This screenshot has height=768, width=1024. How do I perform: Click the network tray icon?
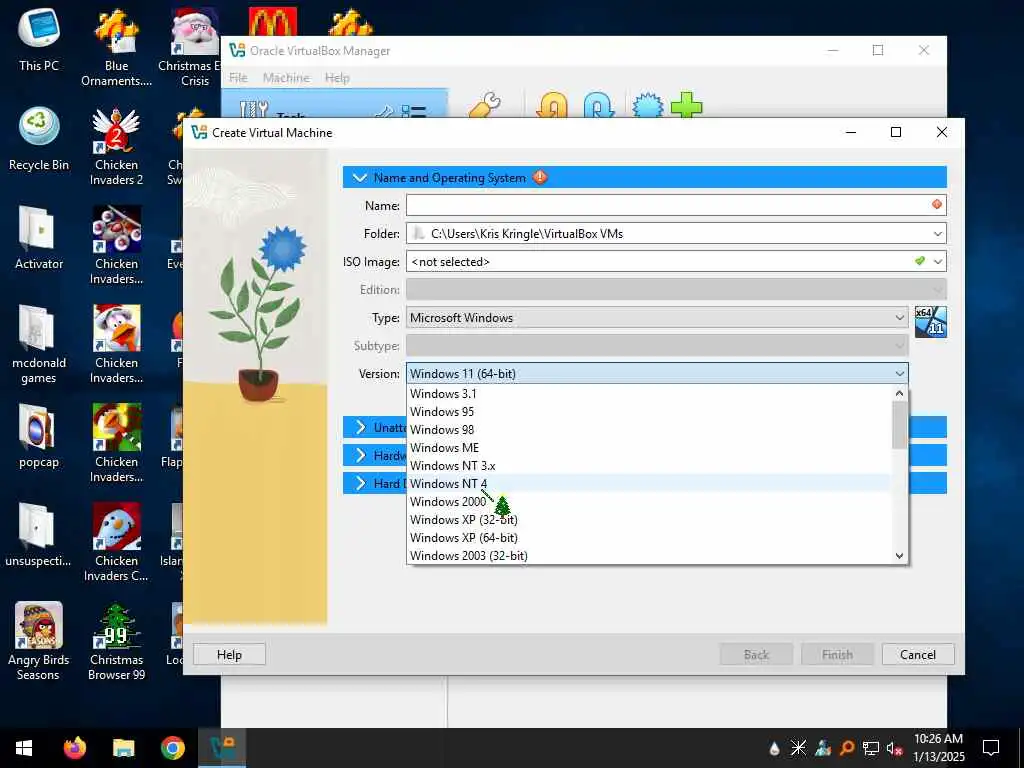pyautogui.click(x=871, y=748)
